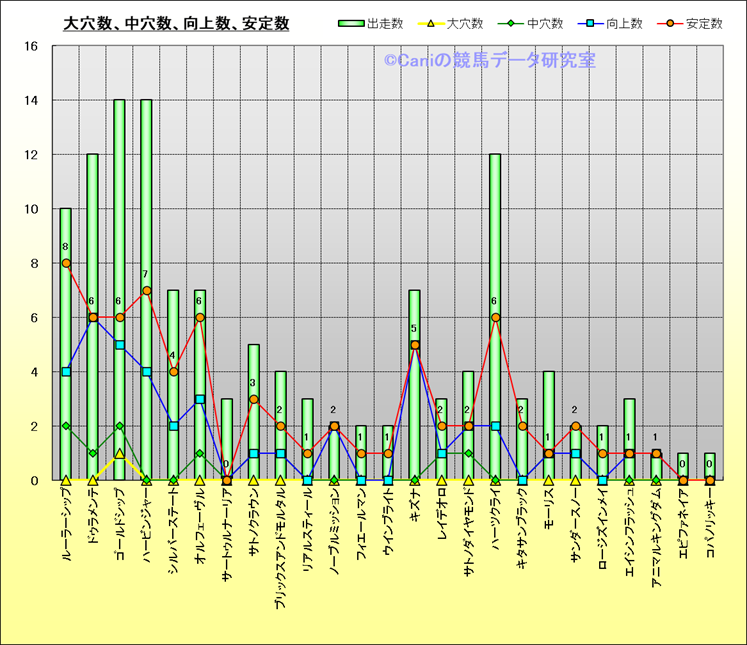Select ゴールドシップ blue square 向上数 point
This screenshot has width=747, height=645.
(119, 345)
